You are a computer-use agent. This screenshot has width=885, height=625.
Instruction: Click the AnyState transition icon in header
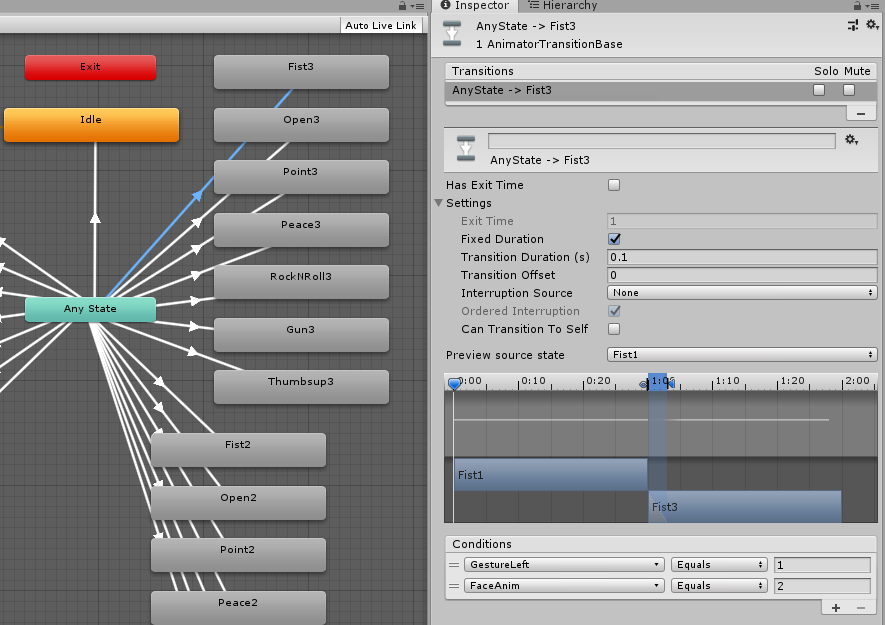tap(452, 34)
